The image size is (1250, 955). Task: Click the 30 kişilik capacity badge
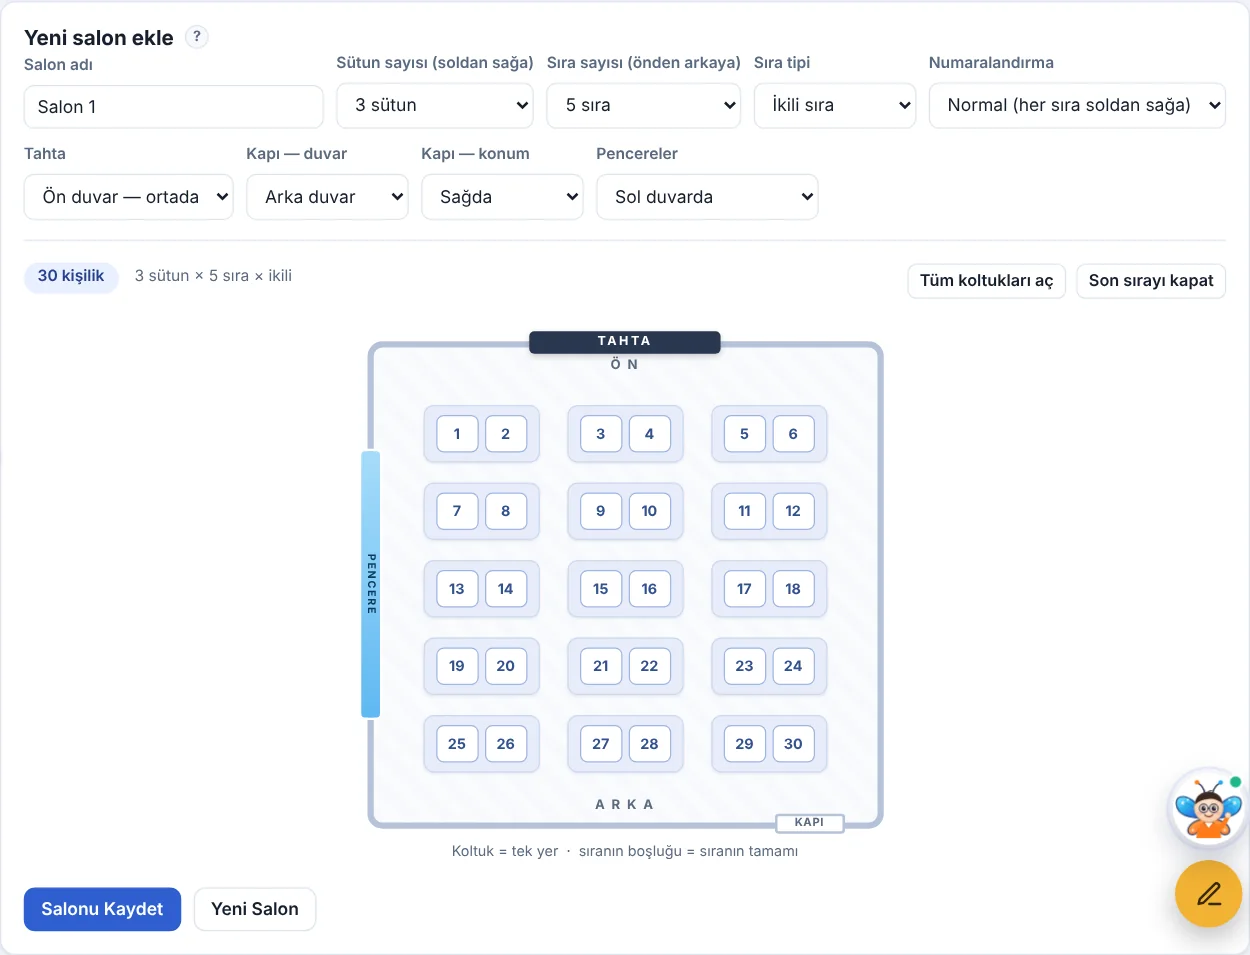tap(71, 277)
